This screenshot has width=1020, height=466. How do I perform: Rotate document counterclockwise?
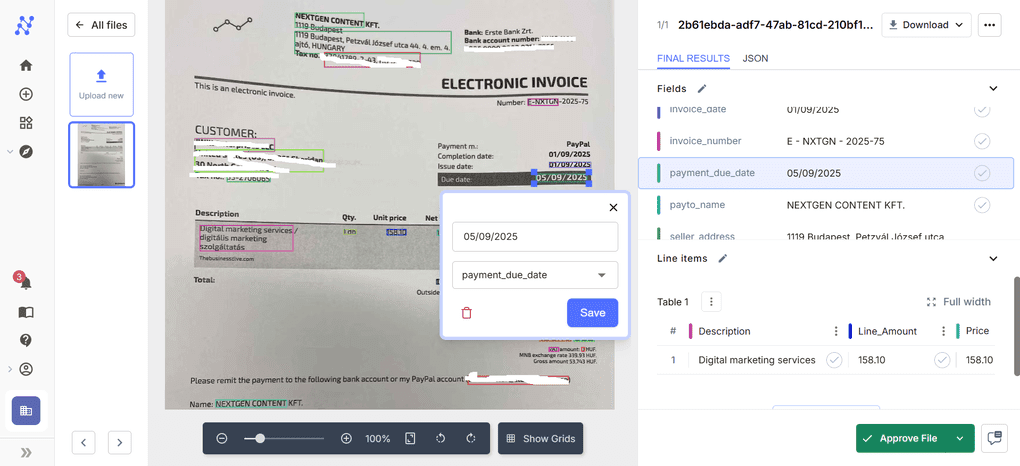tap(440, 439)
